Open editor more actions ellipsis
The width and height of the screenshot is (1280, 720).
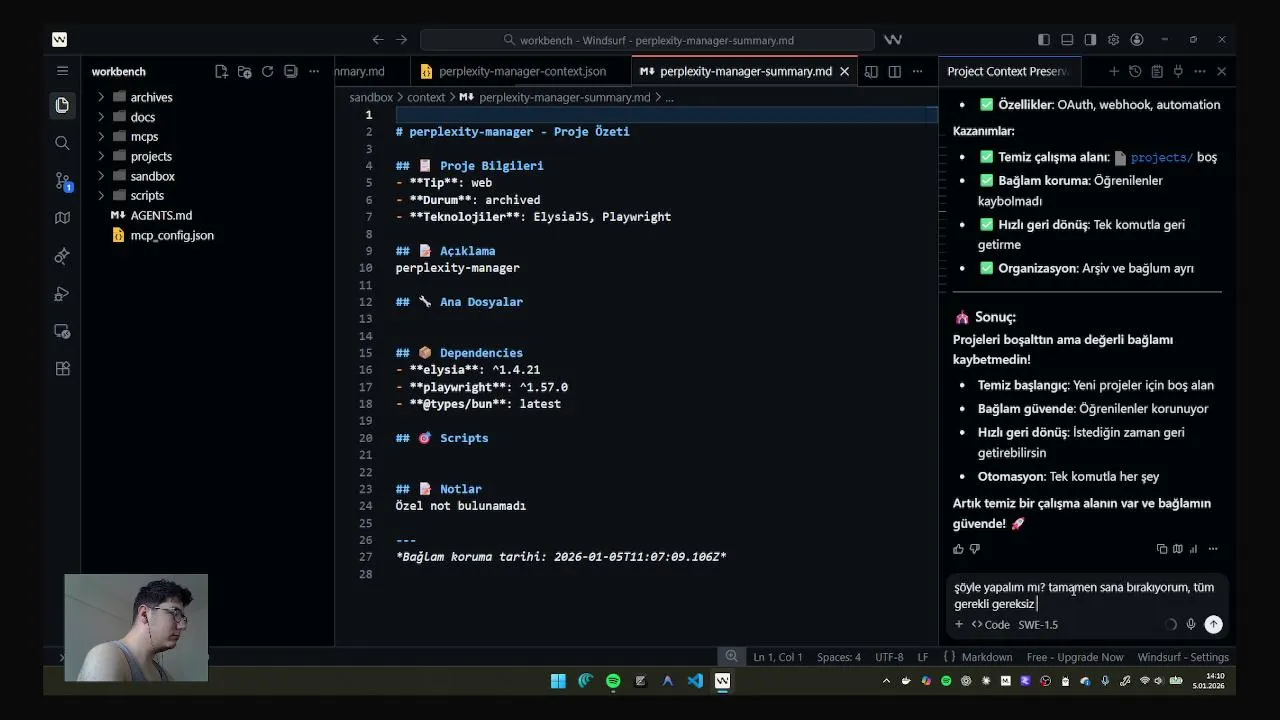tap(917, 72)
